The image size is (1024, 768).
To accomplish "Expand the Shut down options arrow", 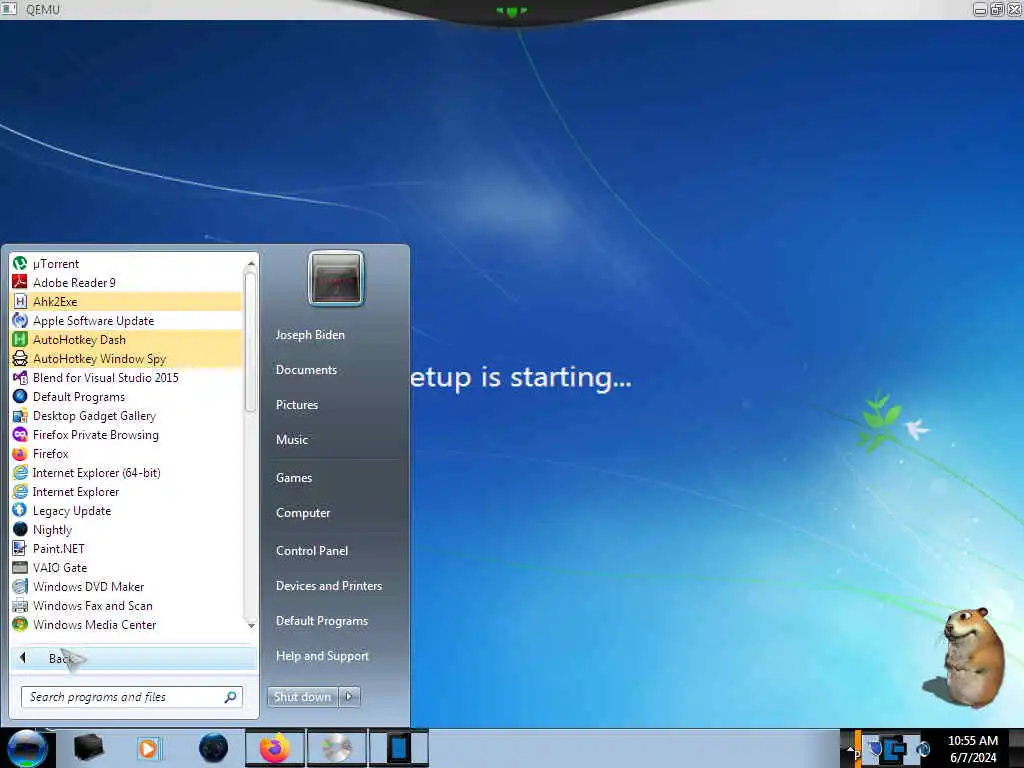I will 349,697.
